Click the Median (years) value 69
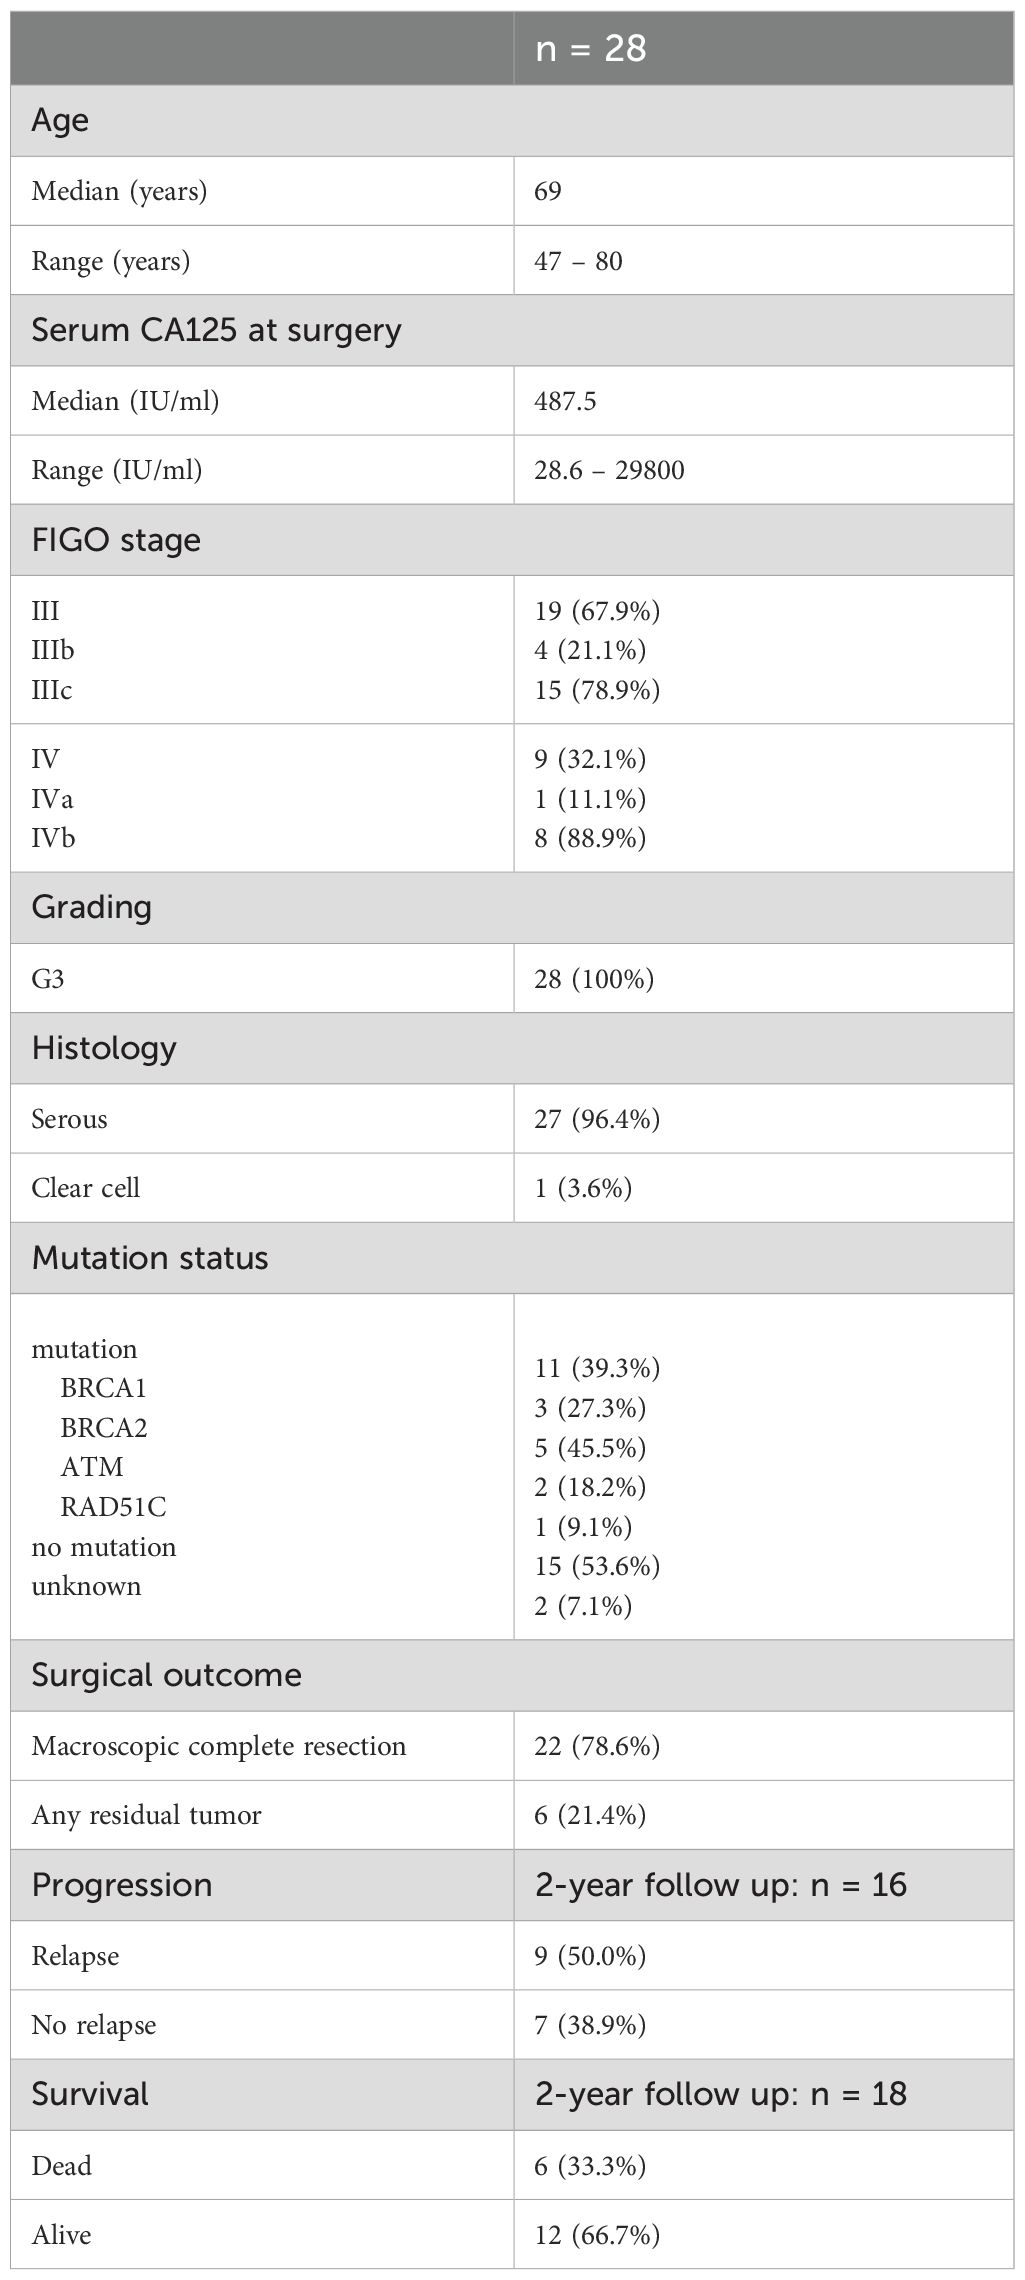This screenshot has width=1025, height=2280. (x=548, y=190)
